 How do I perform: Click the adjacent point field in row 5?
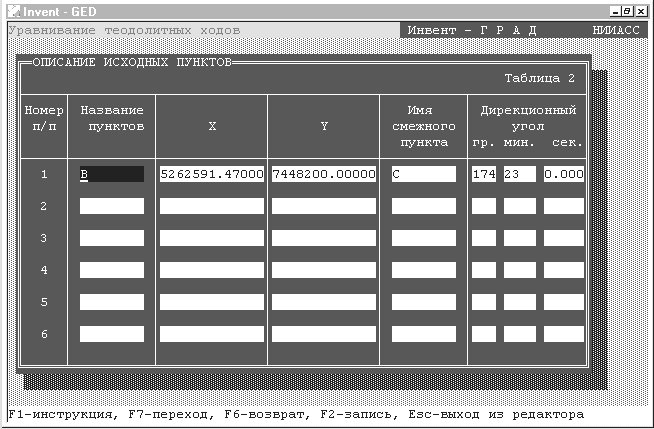tap(424, 302)
